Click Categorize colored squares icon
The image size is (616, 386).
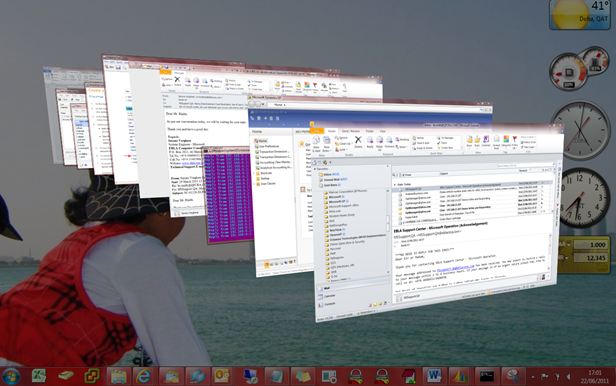pos(506,141)
